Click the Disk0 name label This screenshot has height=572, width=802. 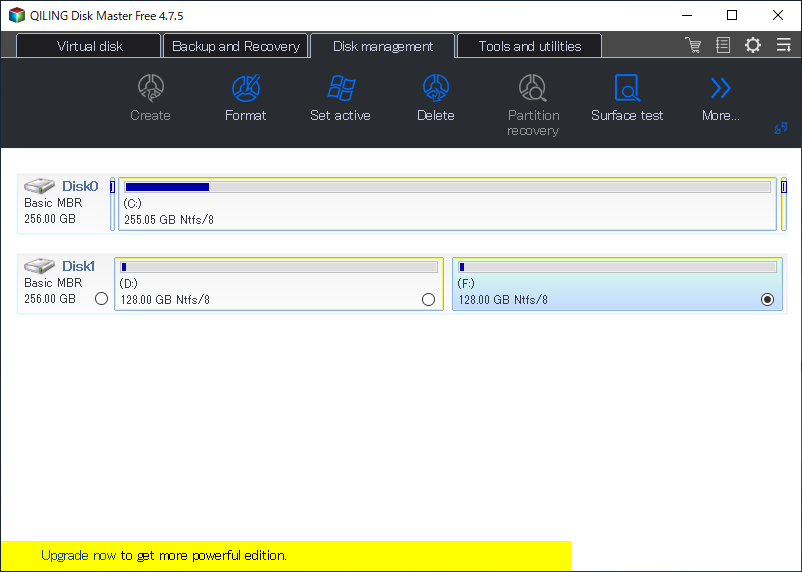click(x=80, y=186)
